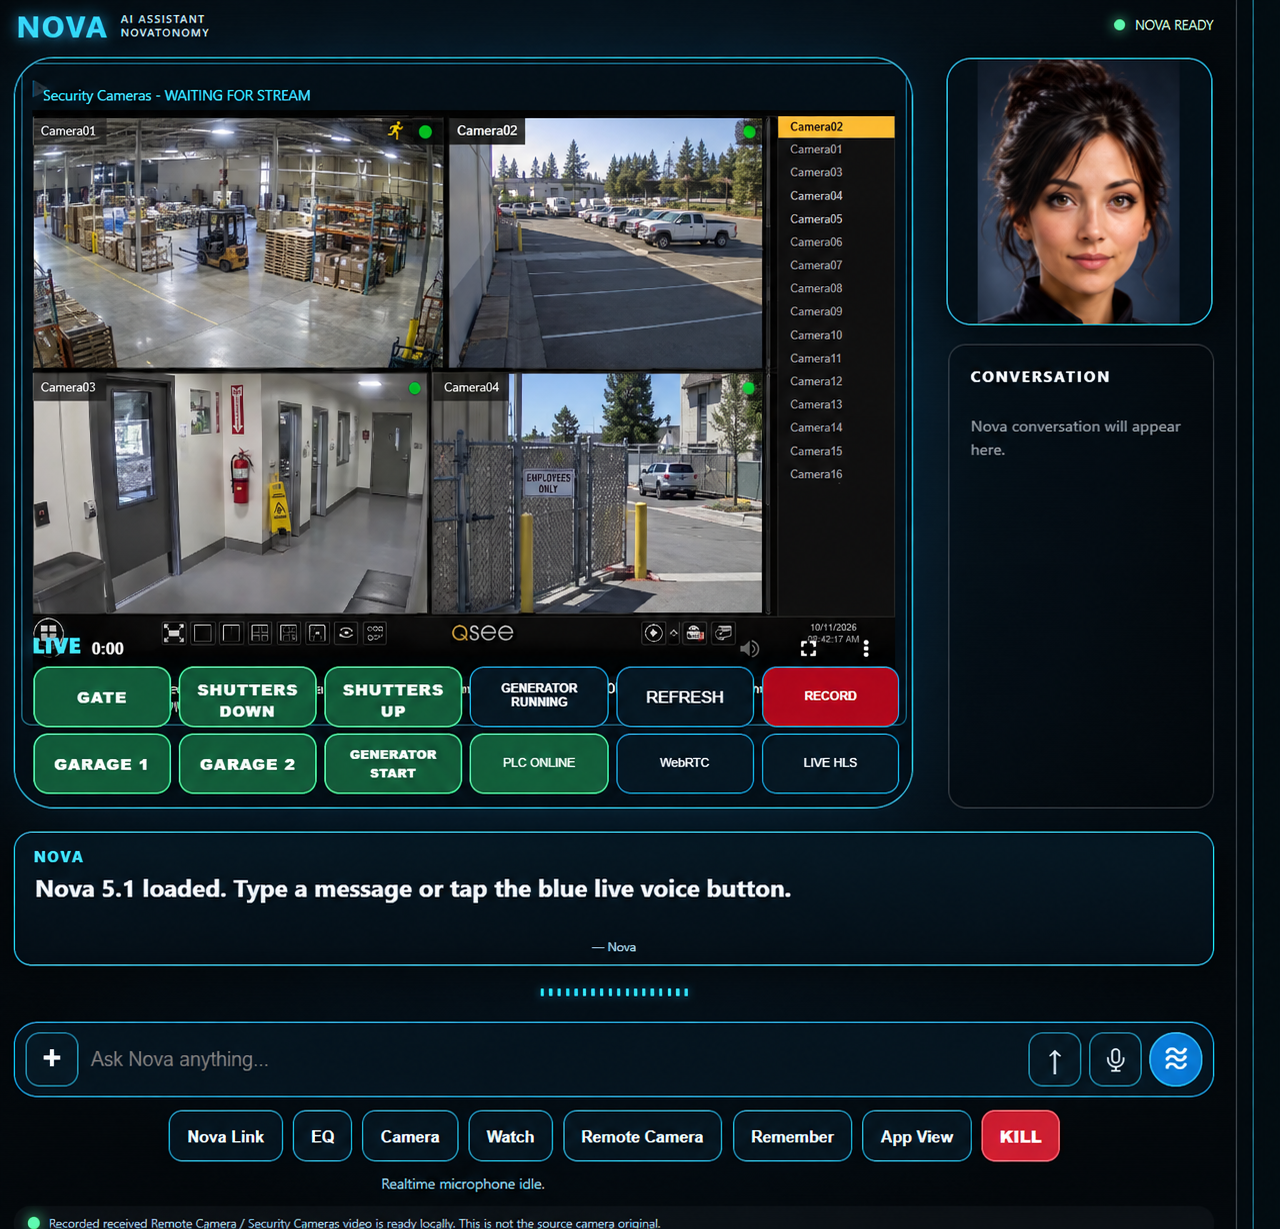Open the three-dot video options menu
Screen dimensions: 1280x1229
coord(866,649)
